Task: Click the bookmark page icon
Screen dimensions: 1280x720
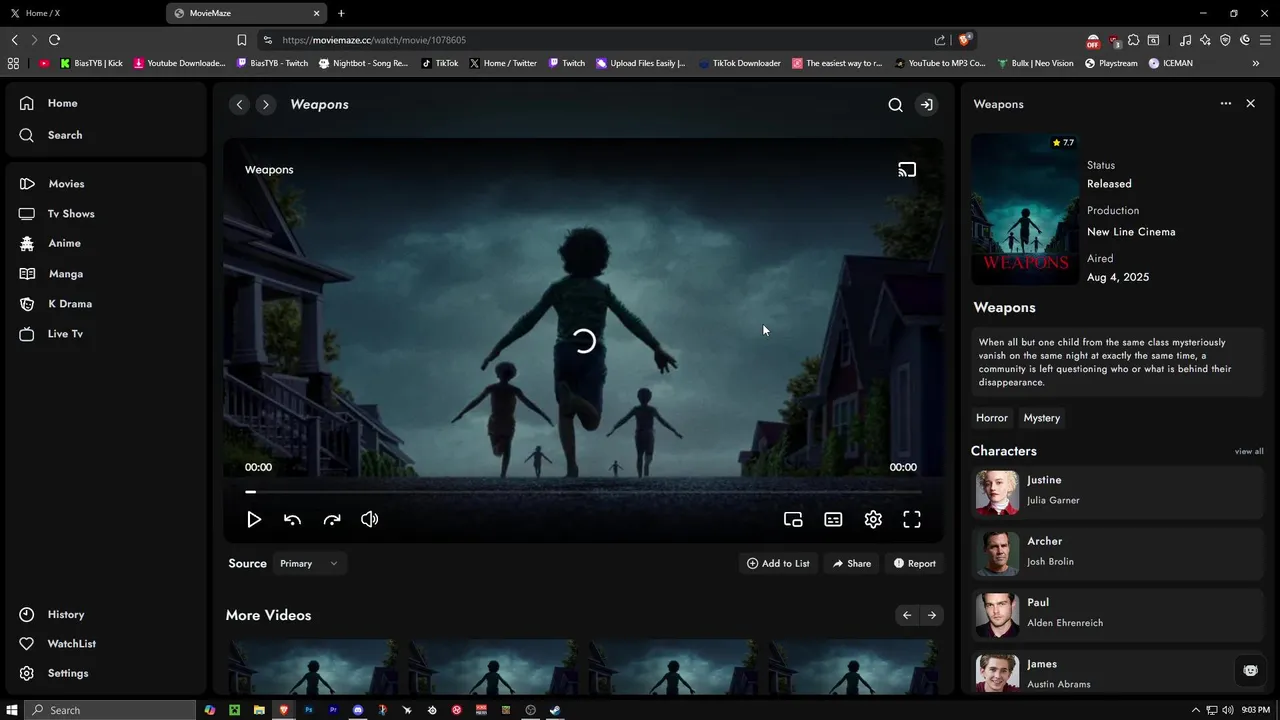Action: [x=241, y=40]
